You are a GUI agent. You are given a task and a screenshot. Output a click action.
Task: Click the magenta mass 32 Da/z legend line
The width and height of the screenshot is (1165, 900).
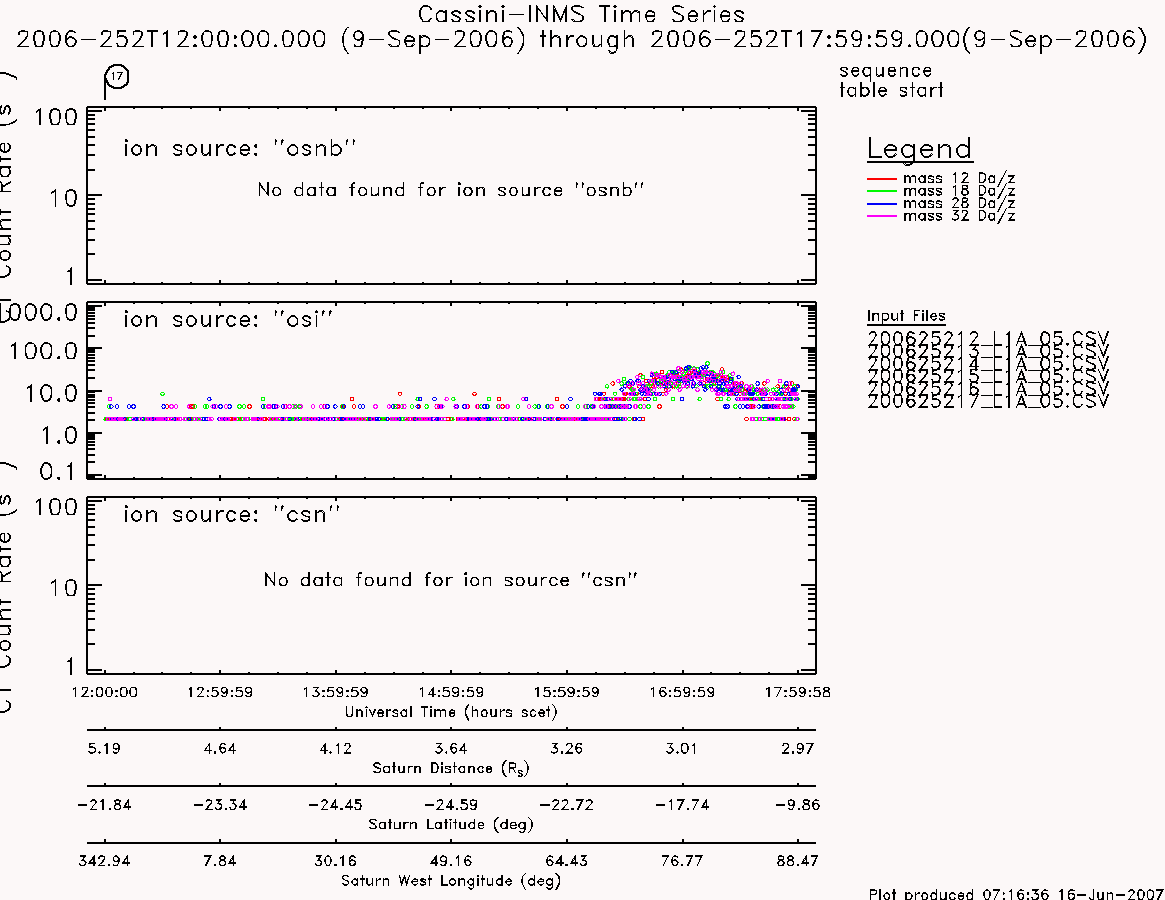(x=882, y=217)
